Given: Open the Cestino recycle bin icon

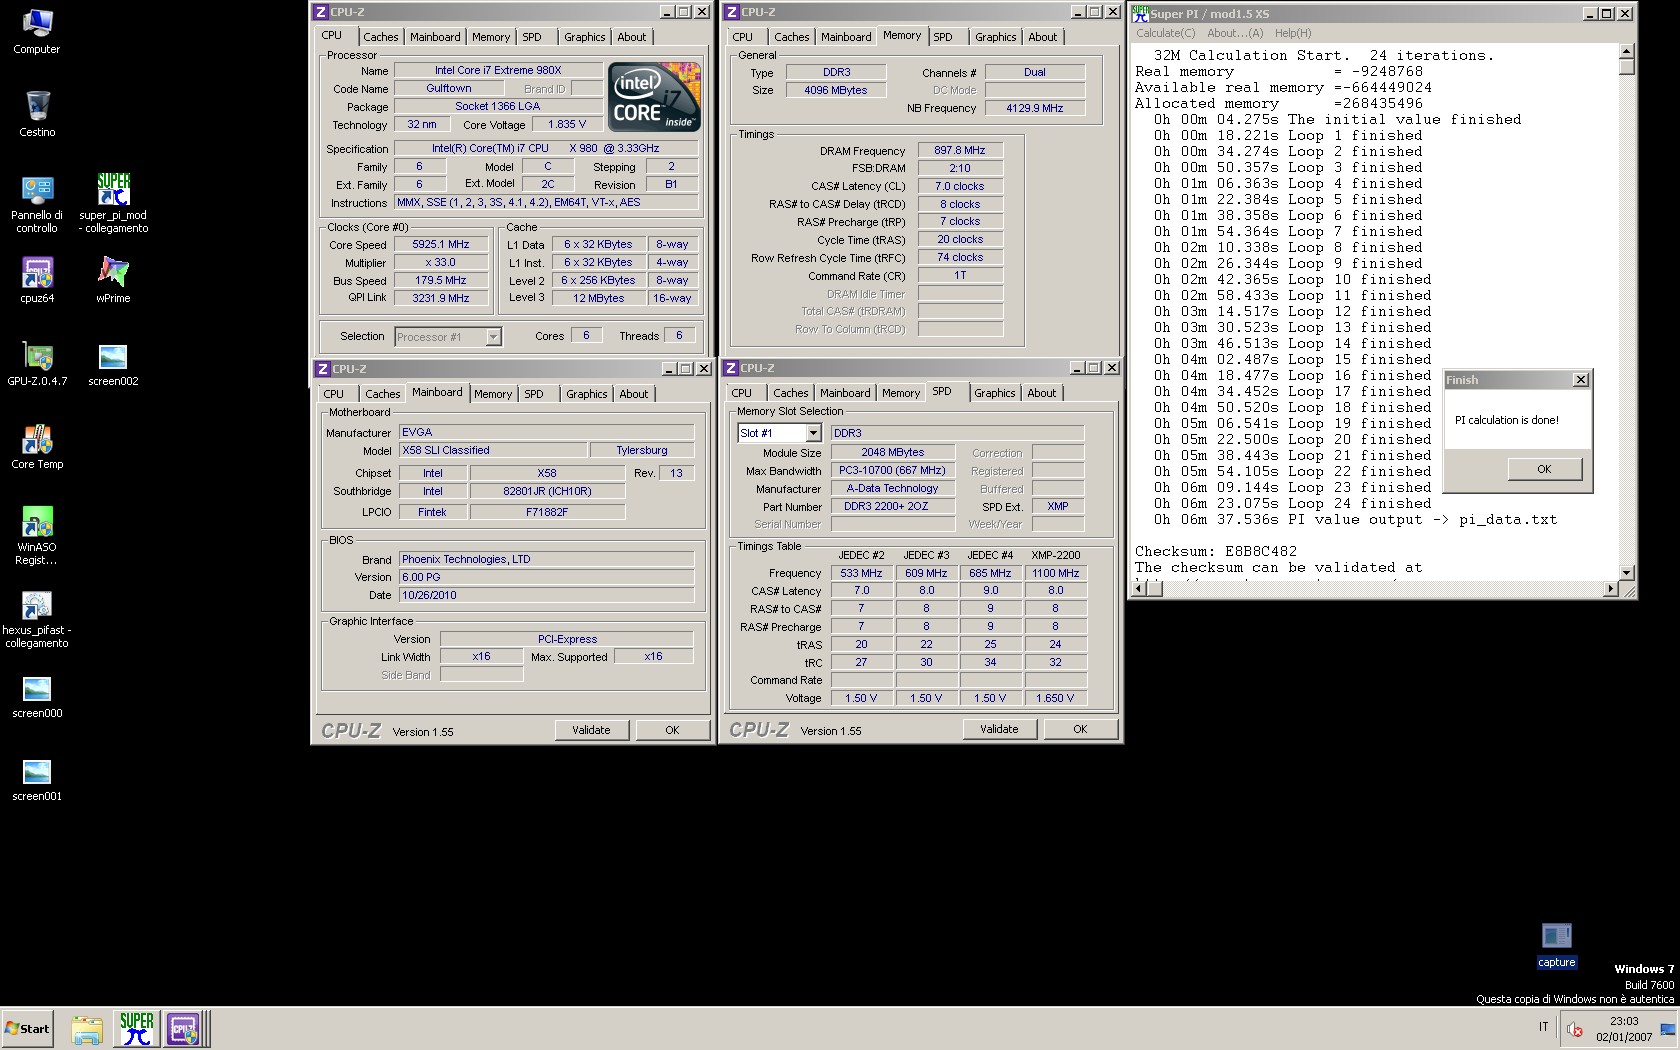Looking at the screenshot, I should point(37,113).
